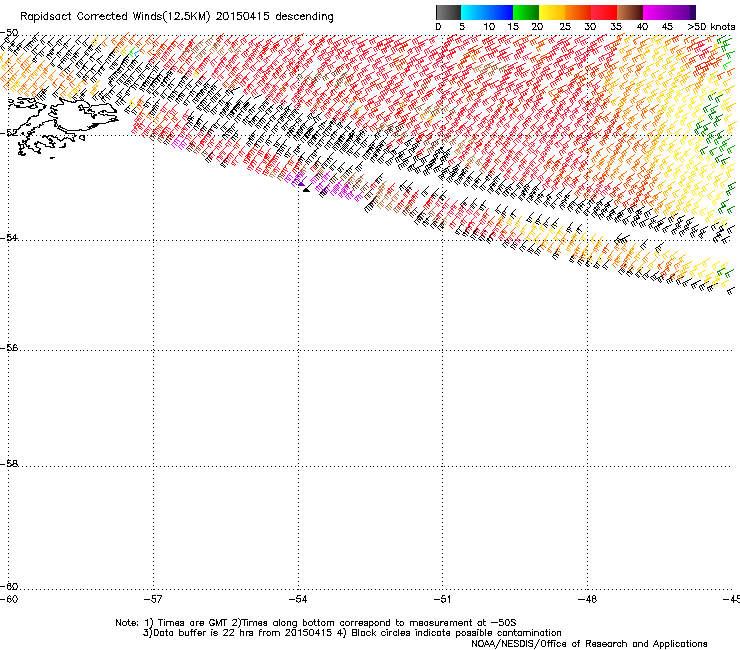
Task: Click the date '20150415' in the title
Action: click(243, 17)
